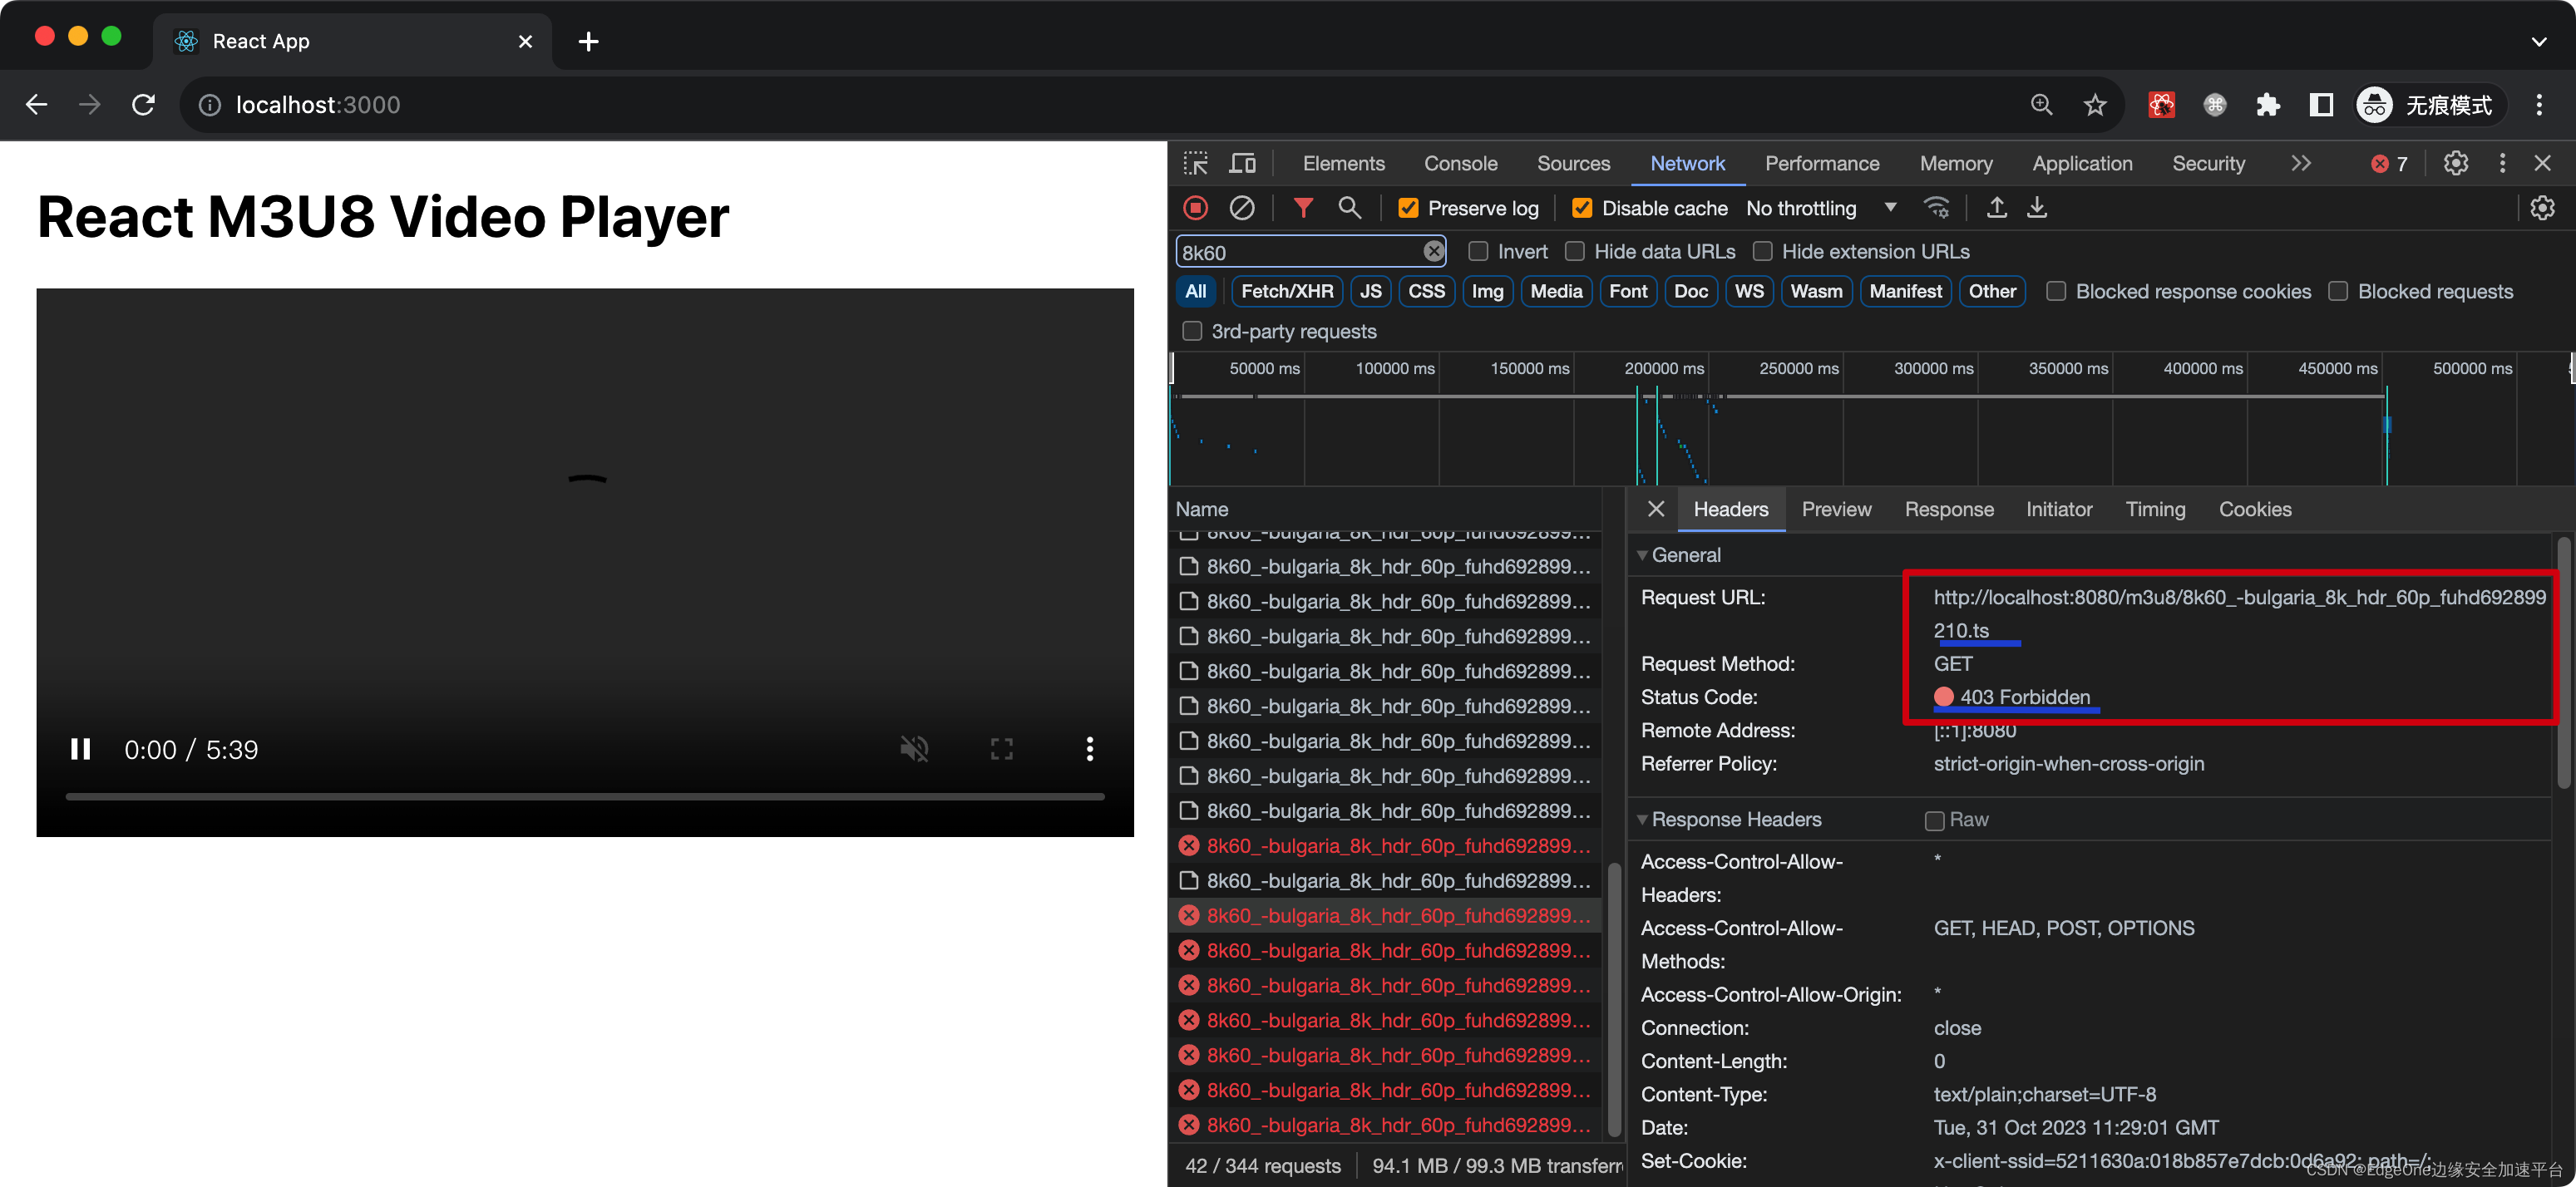Click the 7 errors indicator
The height and width of the screenshot is (1187, 2576).
2389,164
